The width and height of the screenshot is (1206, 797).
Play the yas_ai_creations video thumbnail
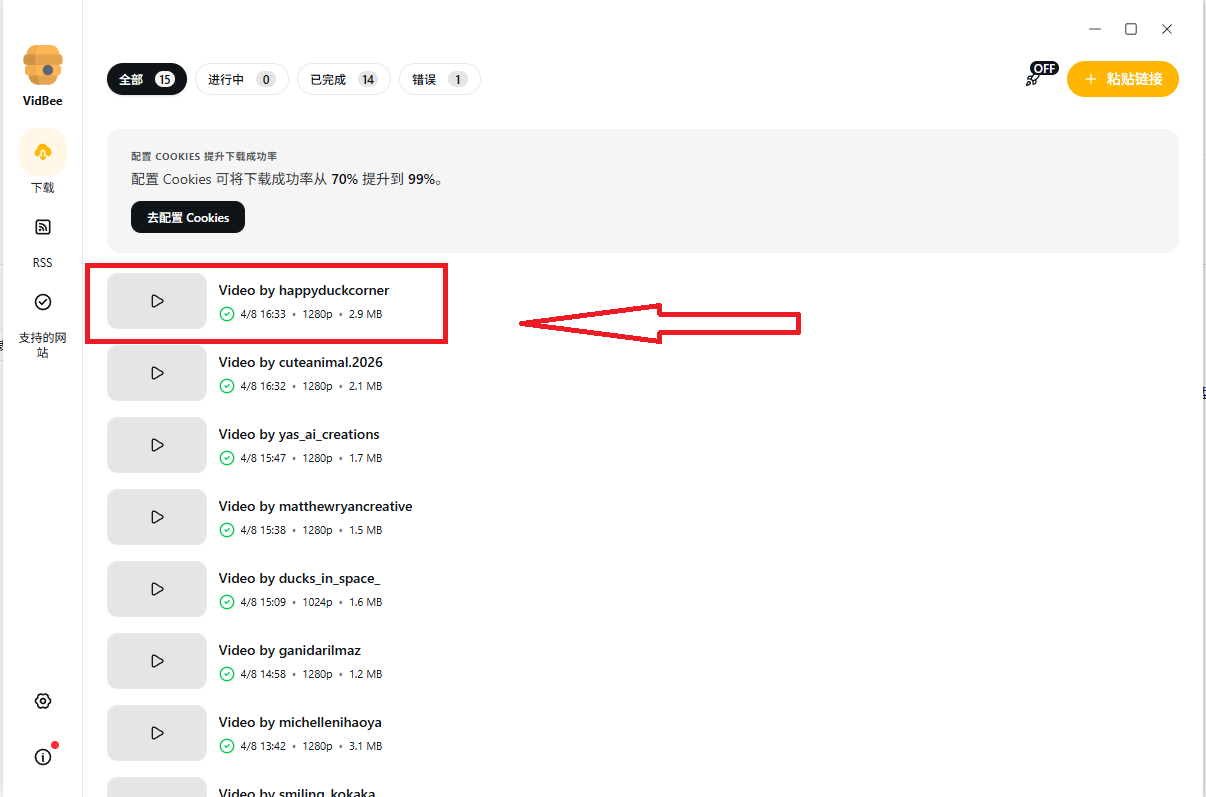[157, 445]
